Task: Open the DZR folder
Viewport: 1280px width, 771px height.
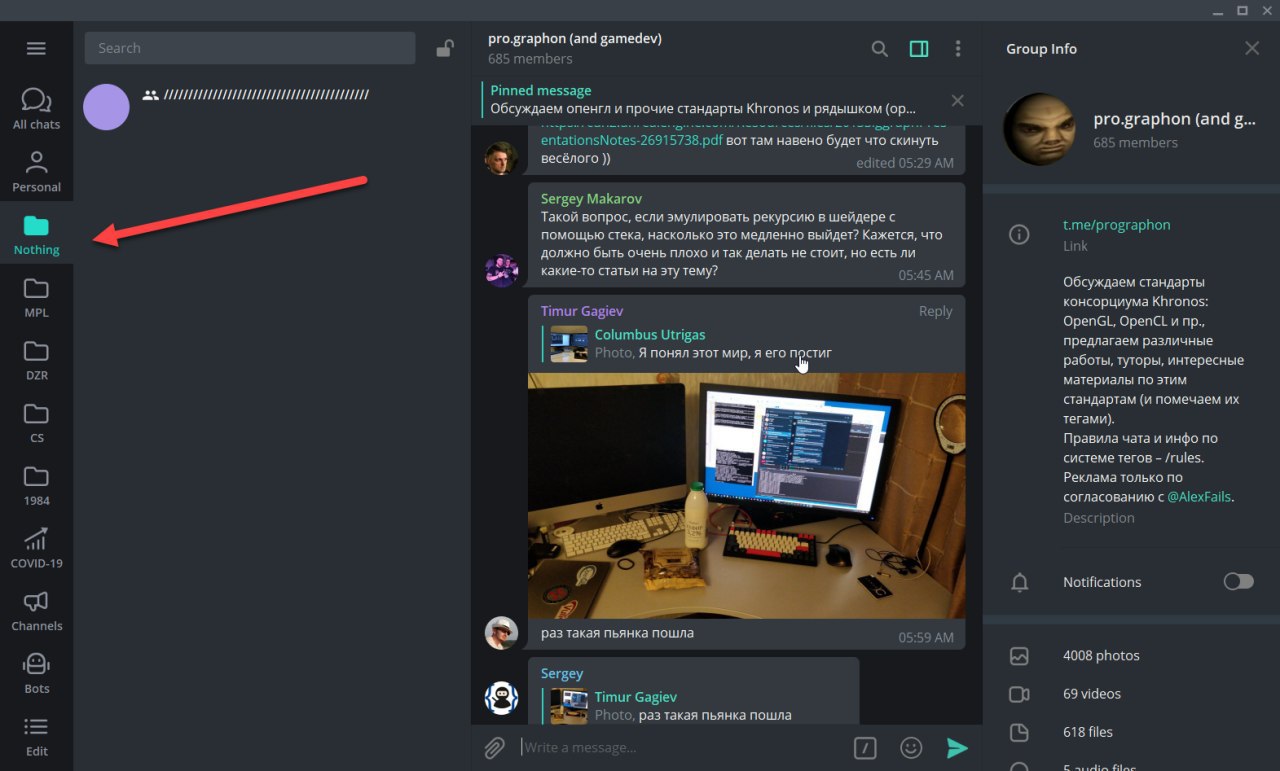Action: click(36, 360)
